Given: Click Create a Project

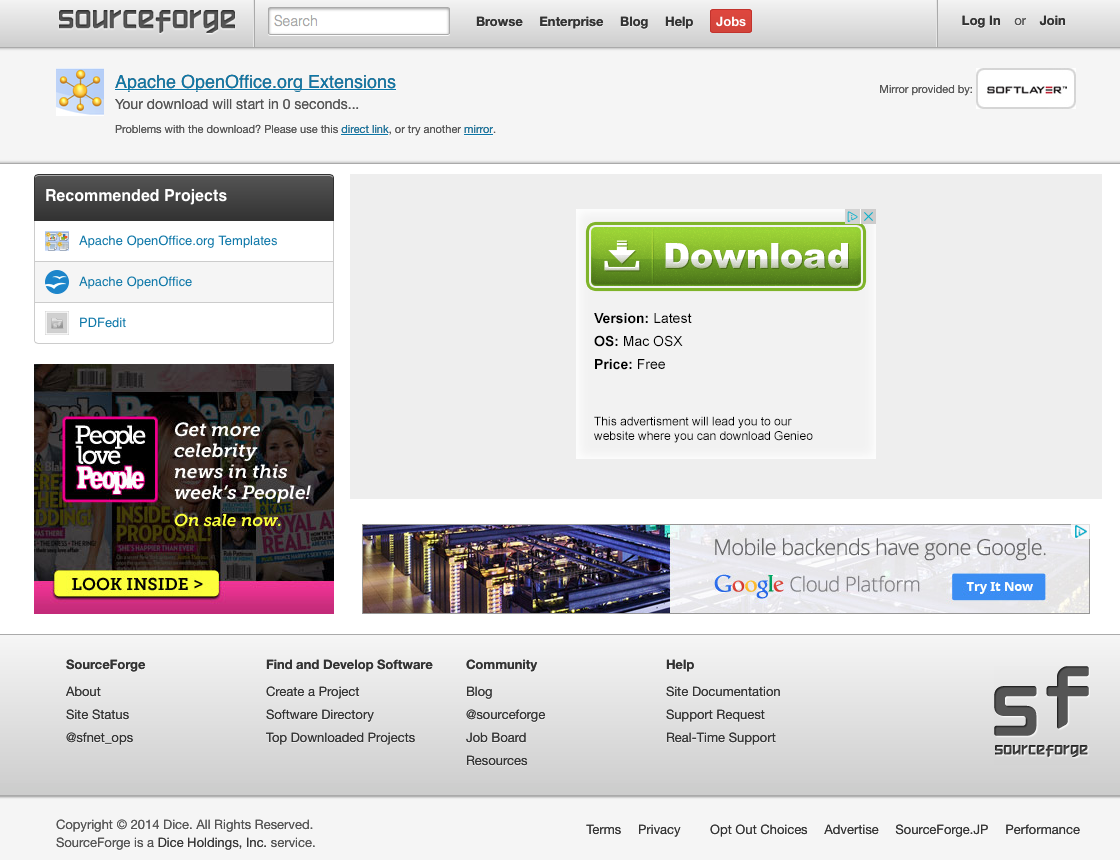Looking at the screenshot, I should click(x=312, y=691).
